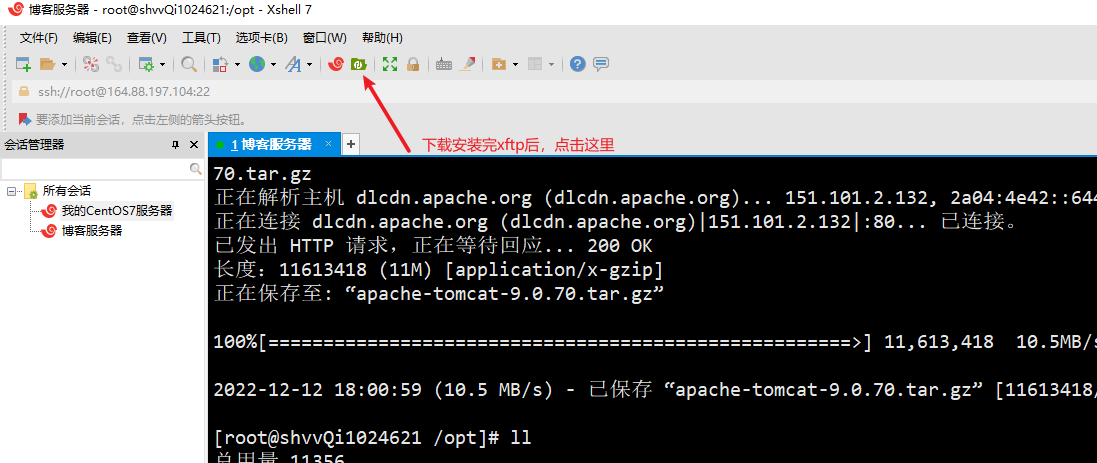The height and width of the screenshot is (463, 1097).
Task: Close the 会话管理器 panel
Action: pos(194,145)
